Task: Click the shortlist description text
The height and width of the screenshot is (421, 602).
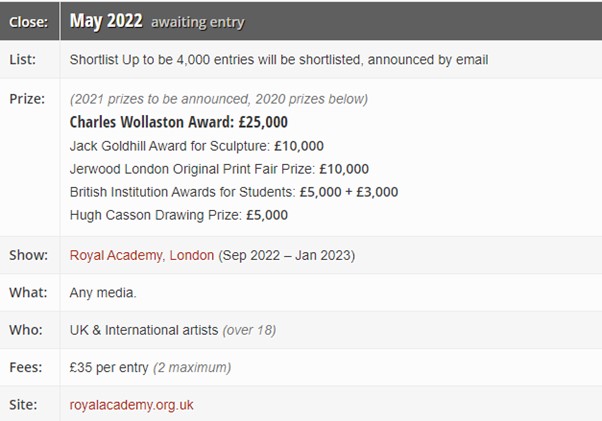Action: [x=279, y=60]
